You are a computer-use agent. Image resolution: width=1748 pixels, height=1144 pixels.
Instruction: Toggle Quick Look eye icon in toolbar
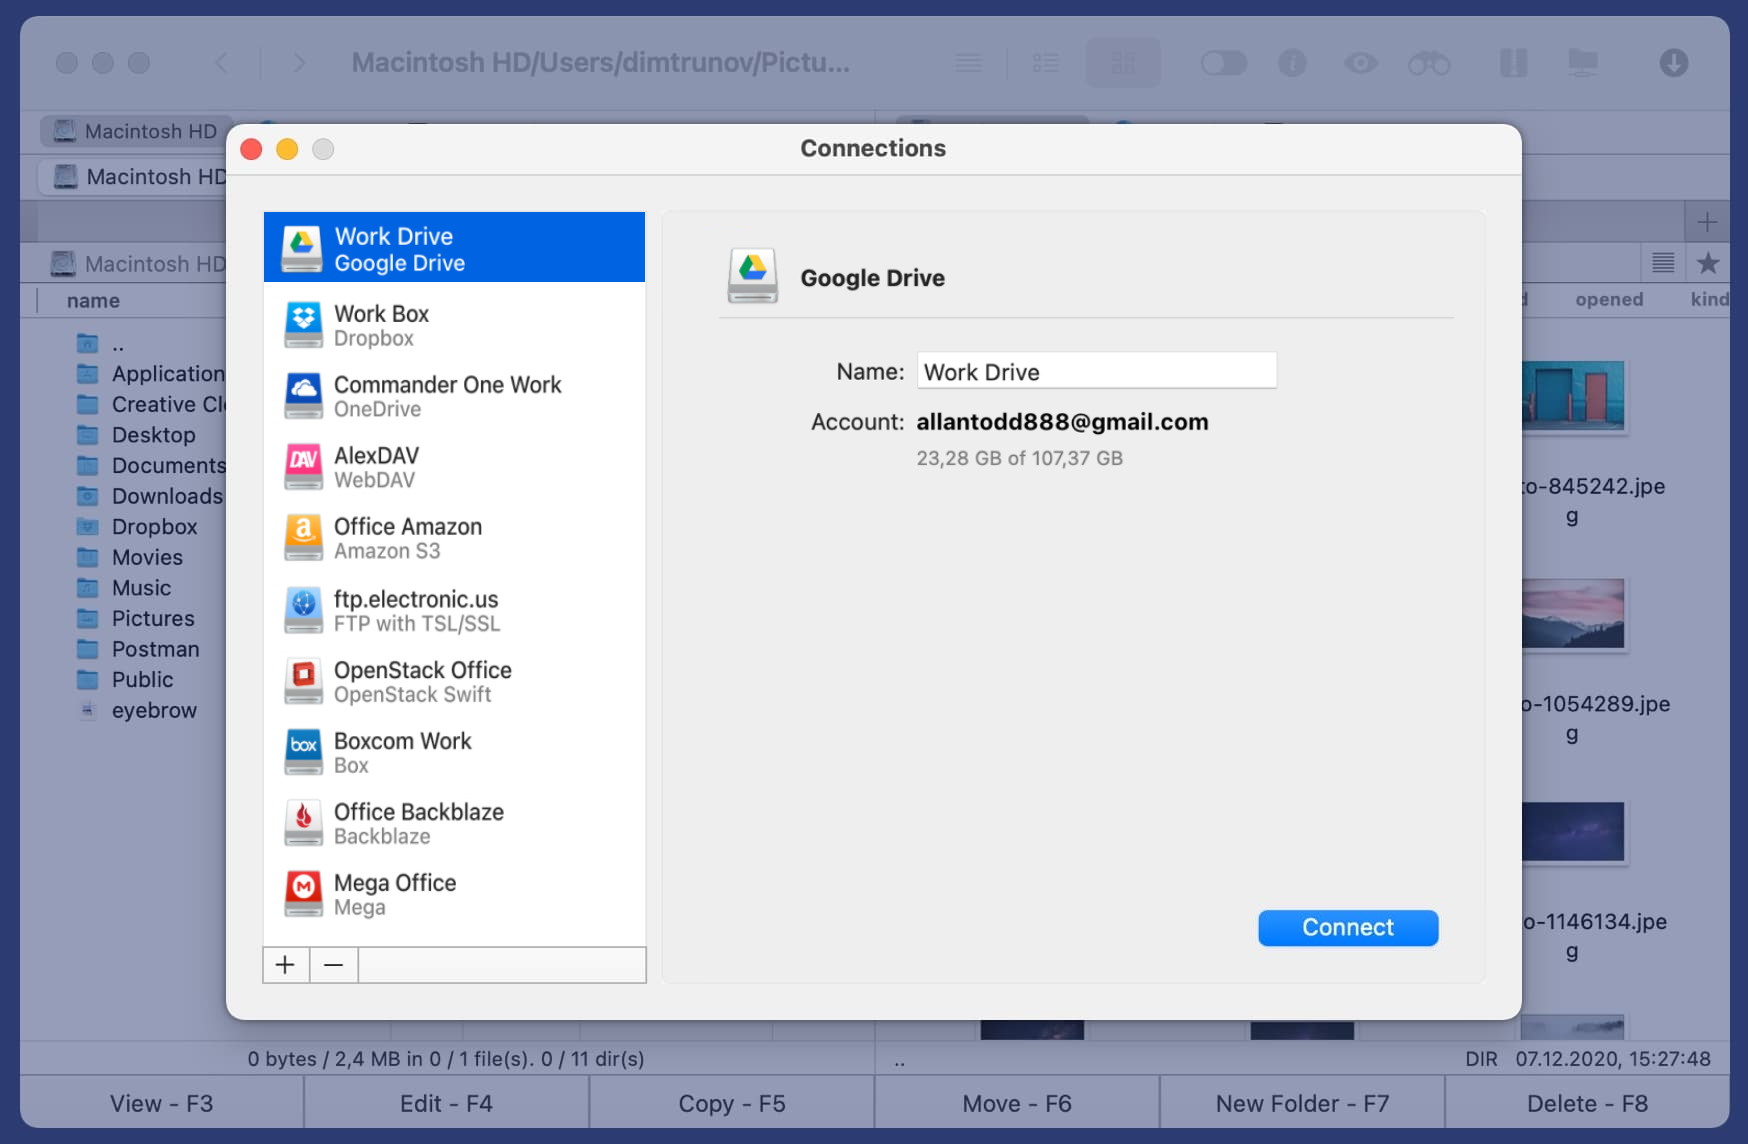click(x=1360, y=63)
